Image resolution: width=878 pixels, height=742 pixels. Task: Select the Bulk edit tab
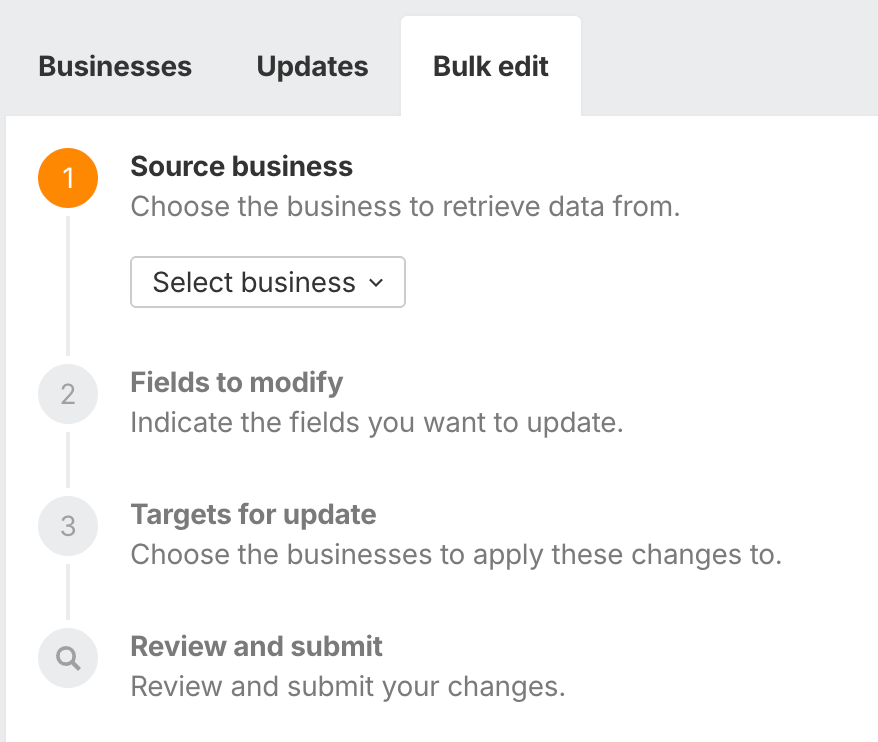click(491, 67)
